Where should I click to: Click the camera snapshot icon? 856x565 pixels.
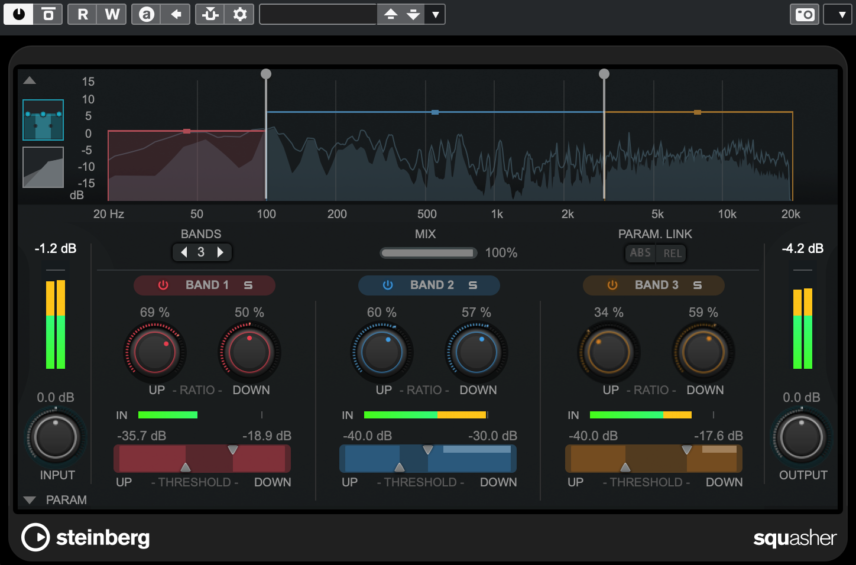[x=805, y=14]
